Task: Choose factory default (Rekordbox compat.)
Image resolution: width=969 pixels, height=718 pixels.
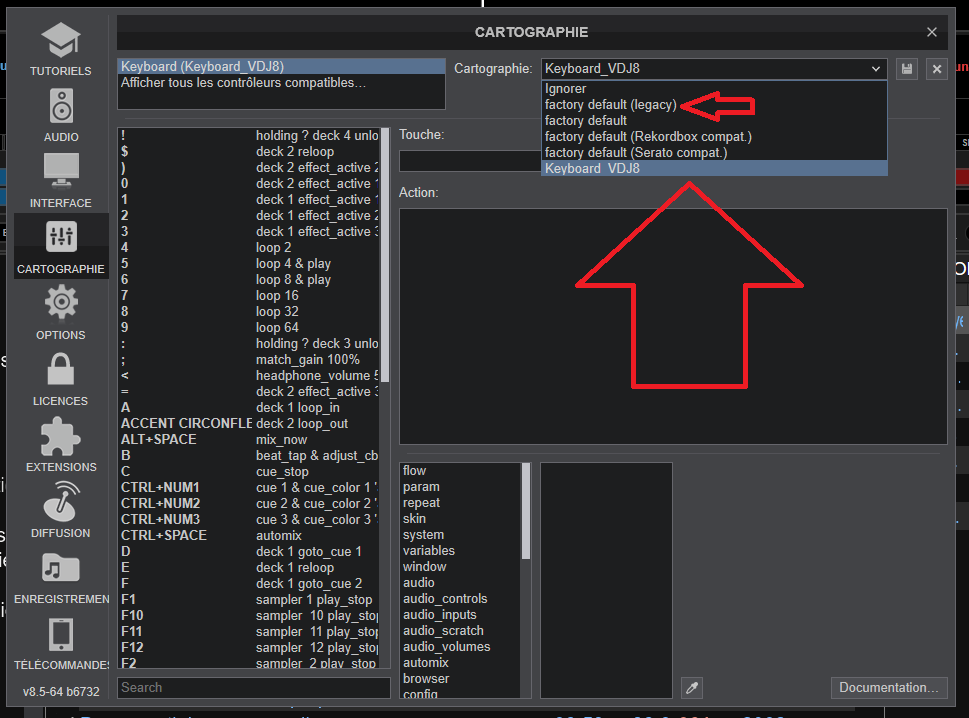Action: pos(714,137)
